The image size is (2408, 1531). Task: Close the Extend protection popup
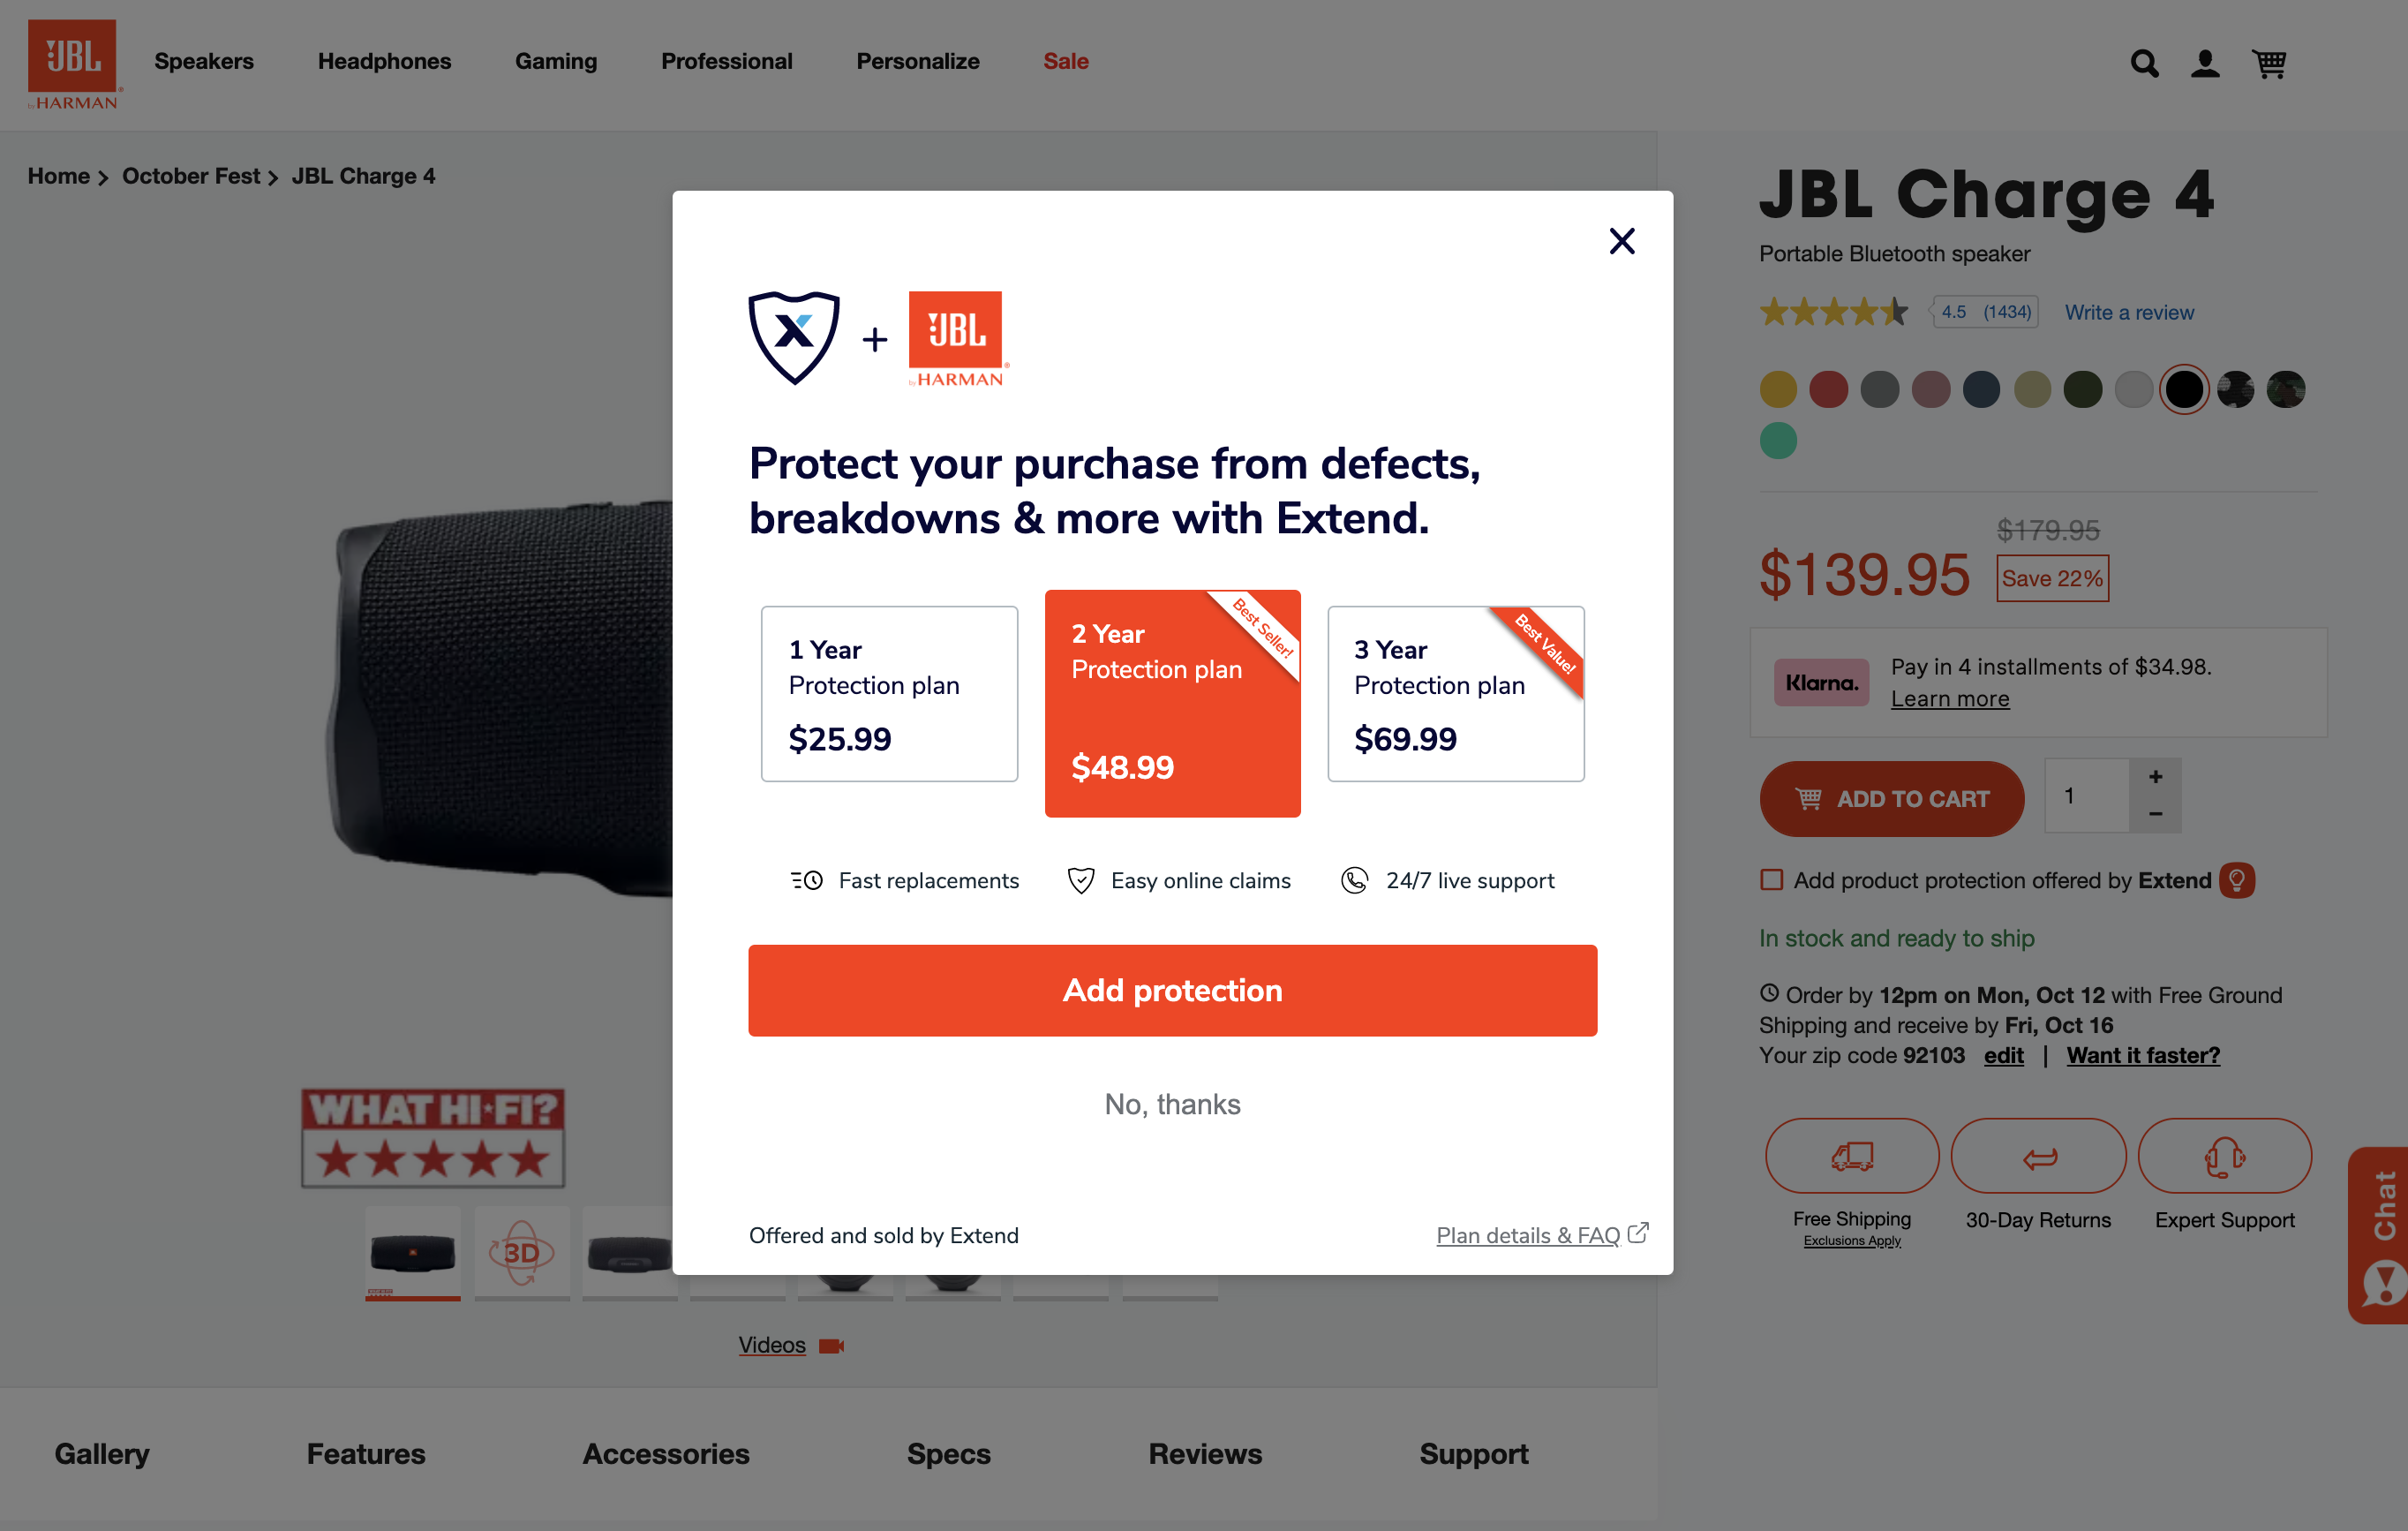pos(1621,241)
